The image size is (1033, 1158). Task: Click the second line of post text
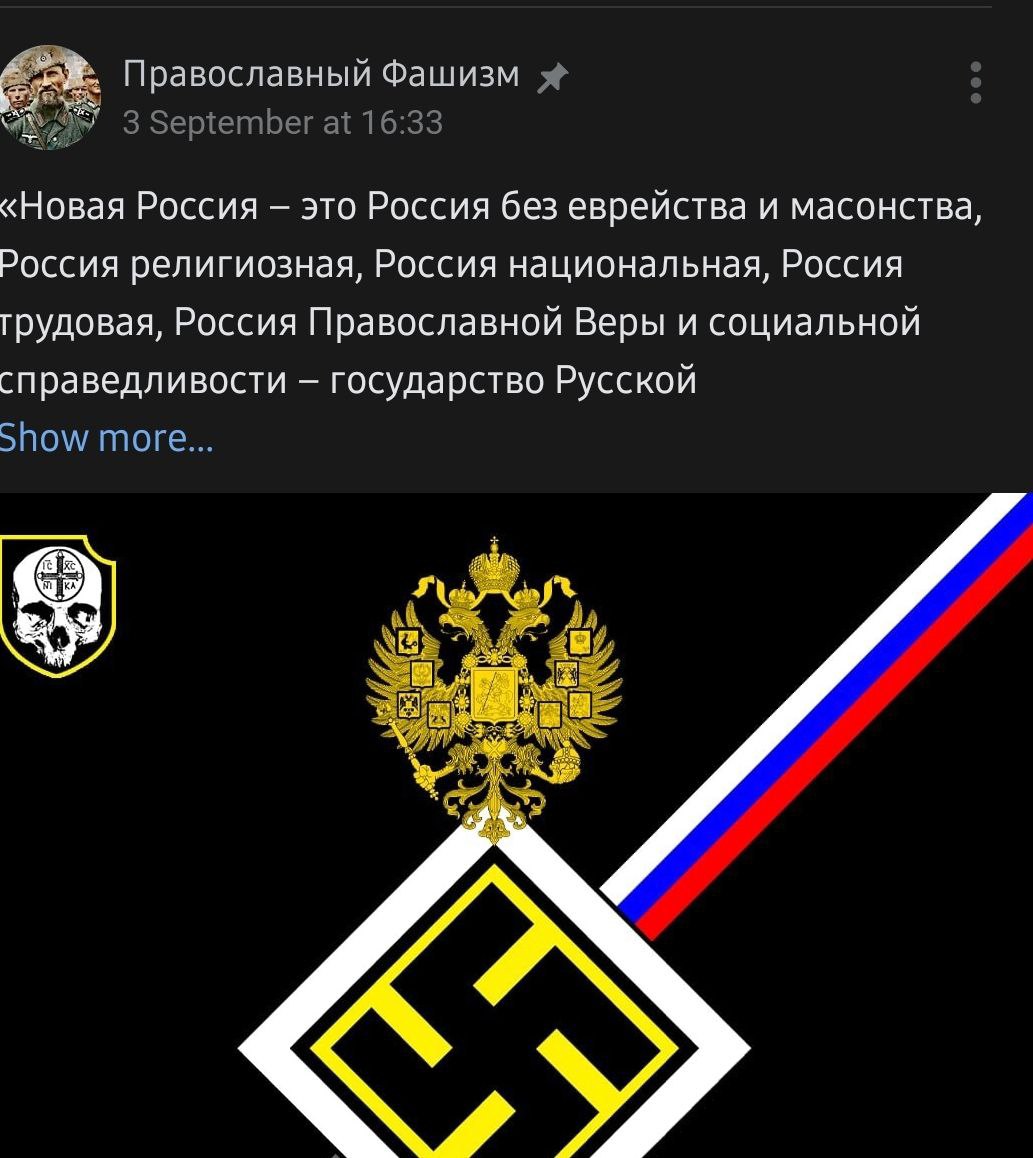[451, 264]
